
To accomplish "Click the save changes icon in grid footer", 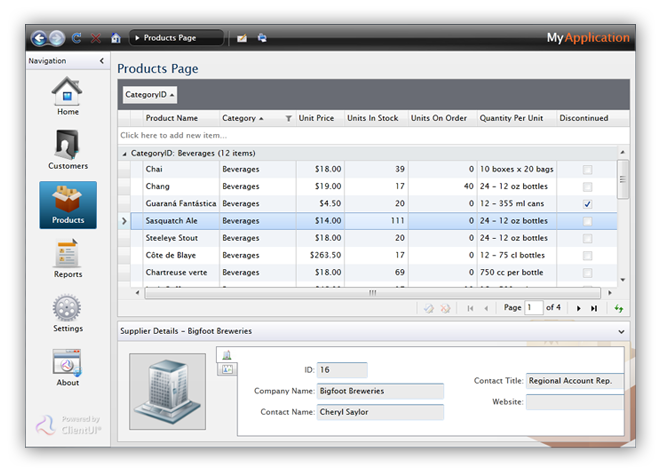I will pyautogui.click(x=428, y=308).
